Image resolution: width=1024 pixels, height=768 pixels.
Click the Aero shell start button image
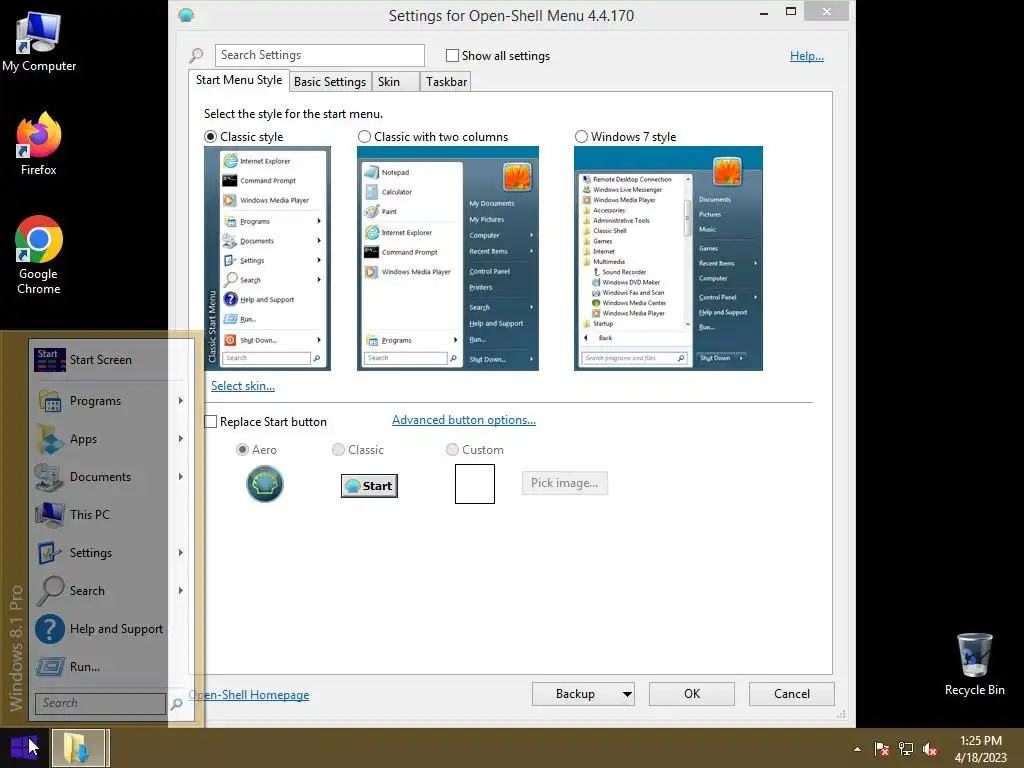(264, 484)
